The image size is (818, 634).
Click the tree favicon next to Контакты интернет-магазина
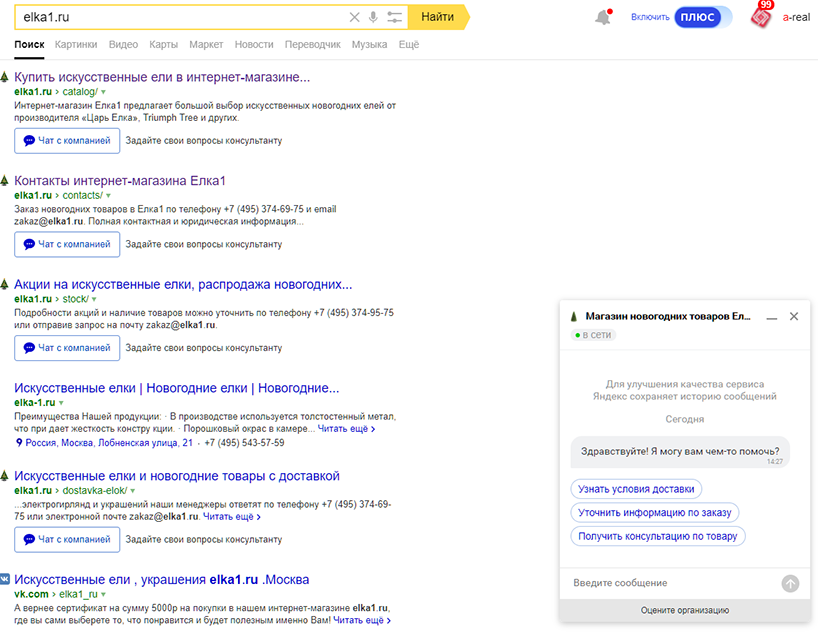(5, 181)
